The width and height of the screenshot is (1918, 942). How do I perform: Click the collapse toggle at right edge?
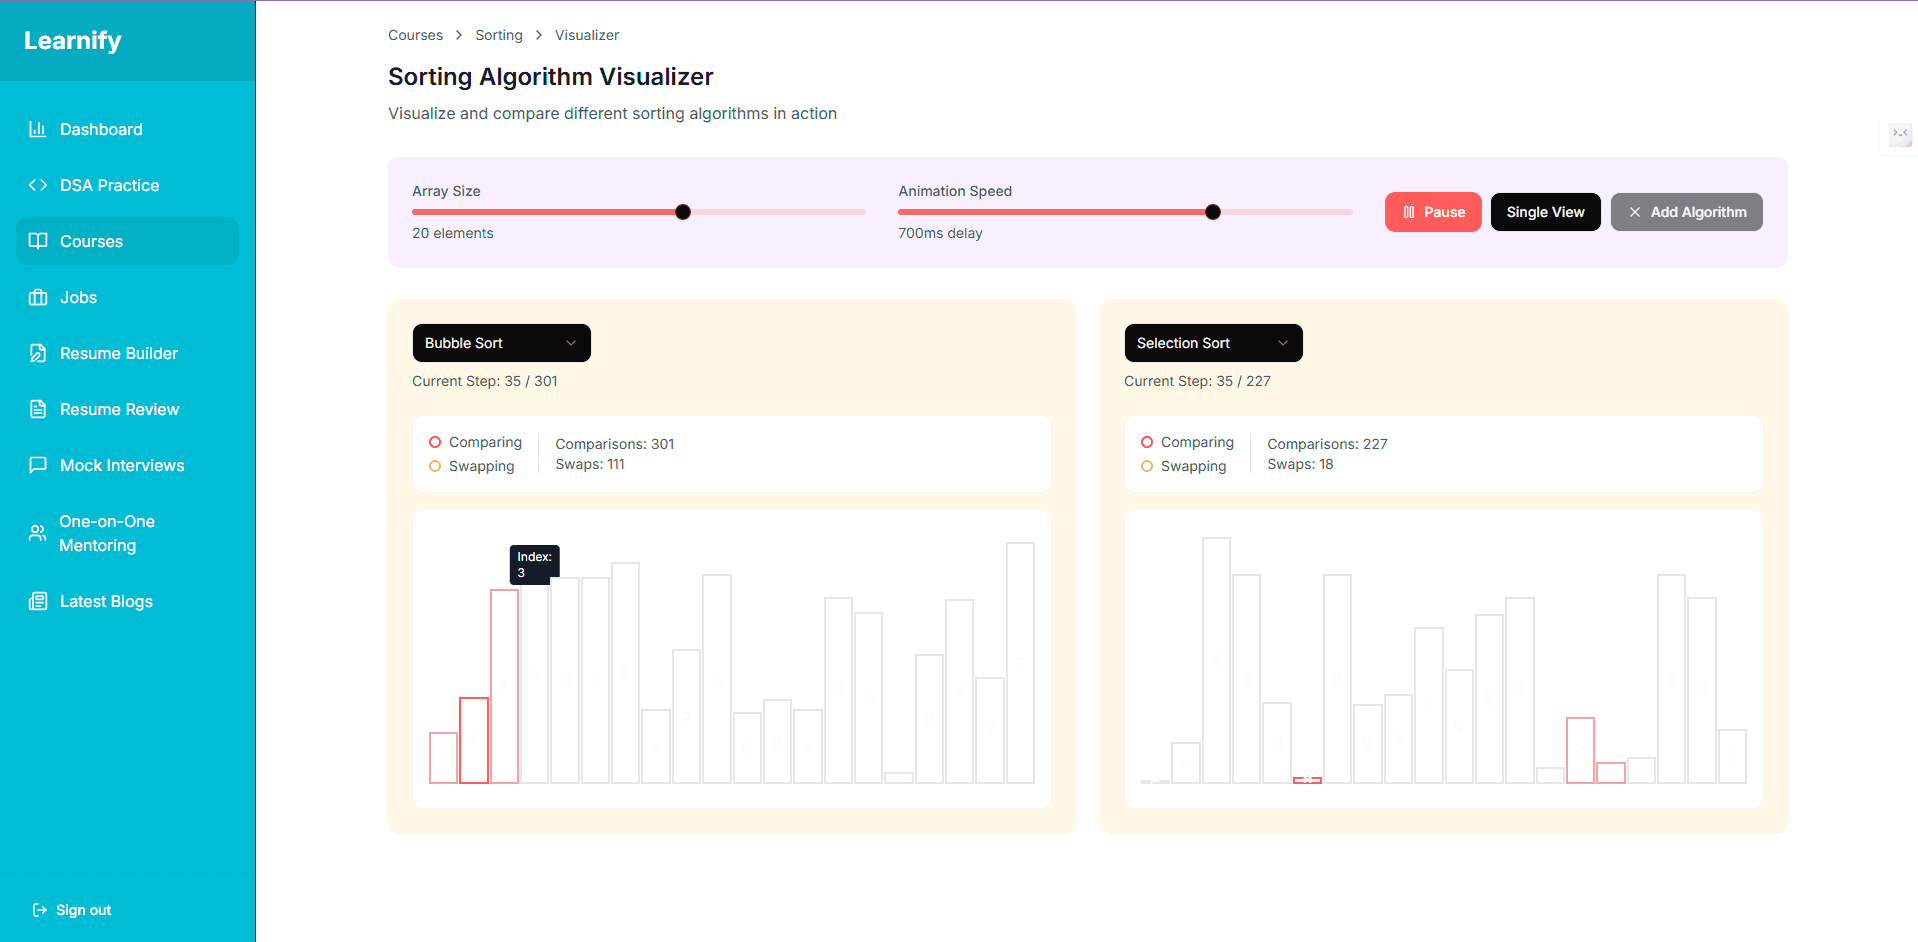click(x=1900, y=133)
